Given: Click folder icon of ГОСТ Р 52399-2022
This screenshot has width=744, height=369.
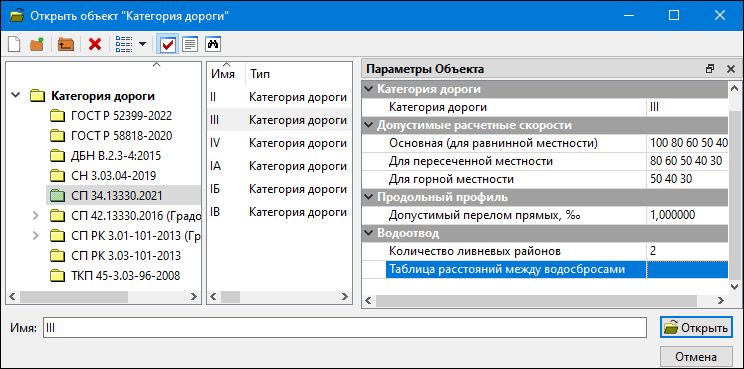Looking at the screenshot, I should (57, 116).
